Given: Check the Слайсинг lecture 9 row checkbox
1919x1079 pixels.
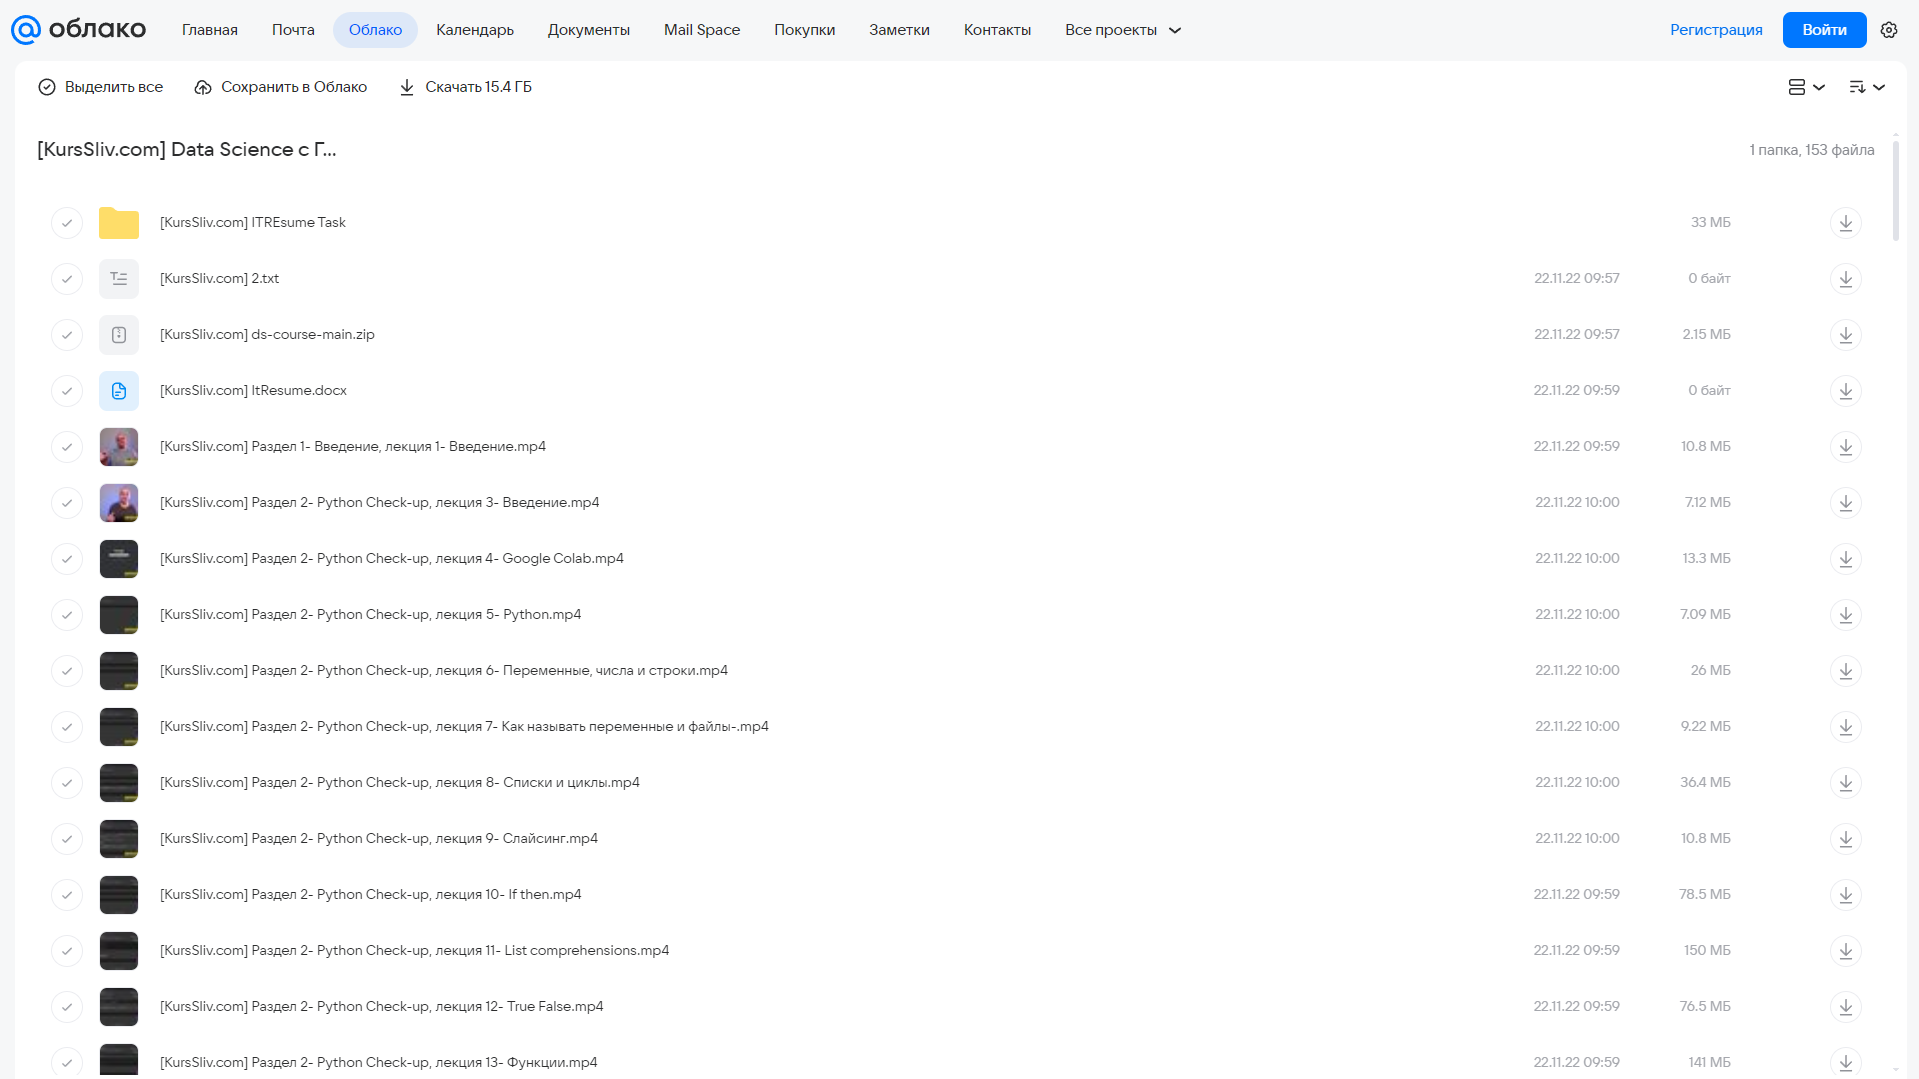Looking at the screenshot, I should 67,839.
